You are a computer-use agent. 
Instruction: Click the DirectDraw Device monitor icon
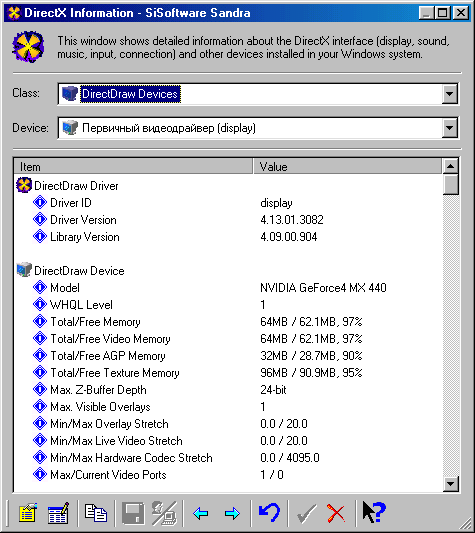[x=24, y=270]
